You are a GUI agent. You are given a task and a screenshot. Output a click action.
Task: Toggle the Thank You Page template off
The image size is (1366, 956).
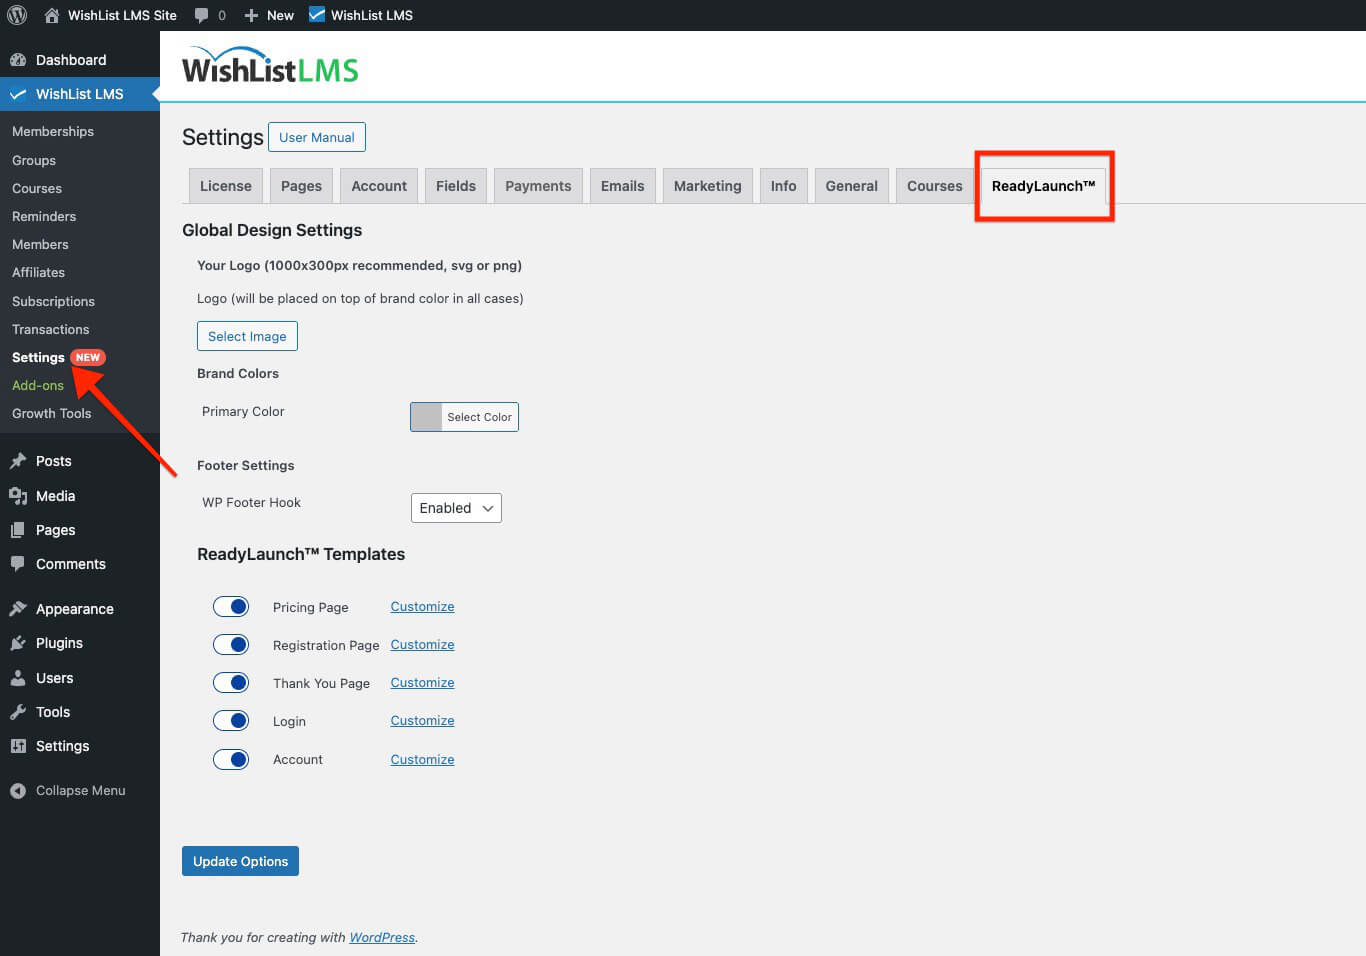pos(231,682)
